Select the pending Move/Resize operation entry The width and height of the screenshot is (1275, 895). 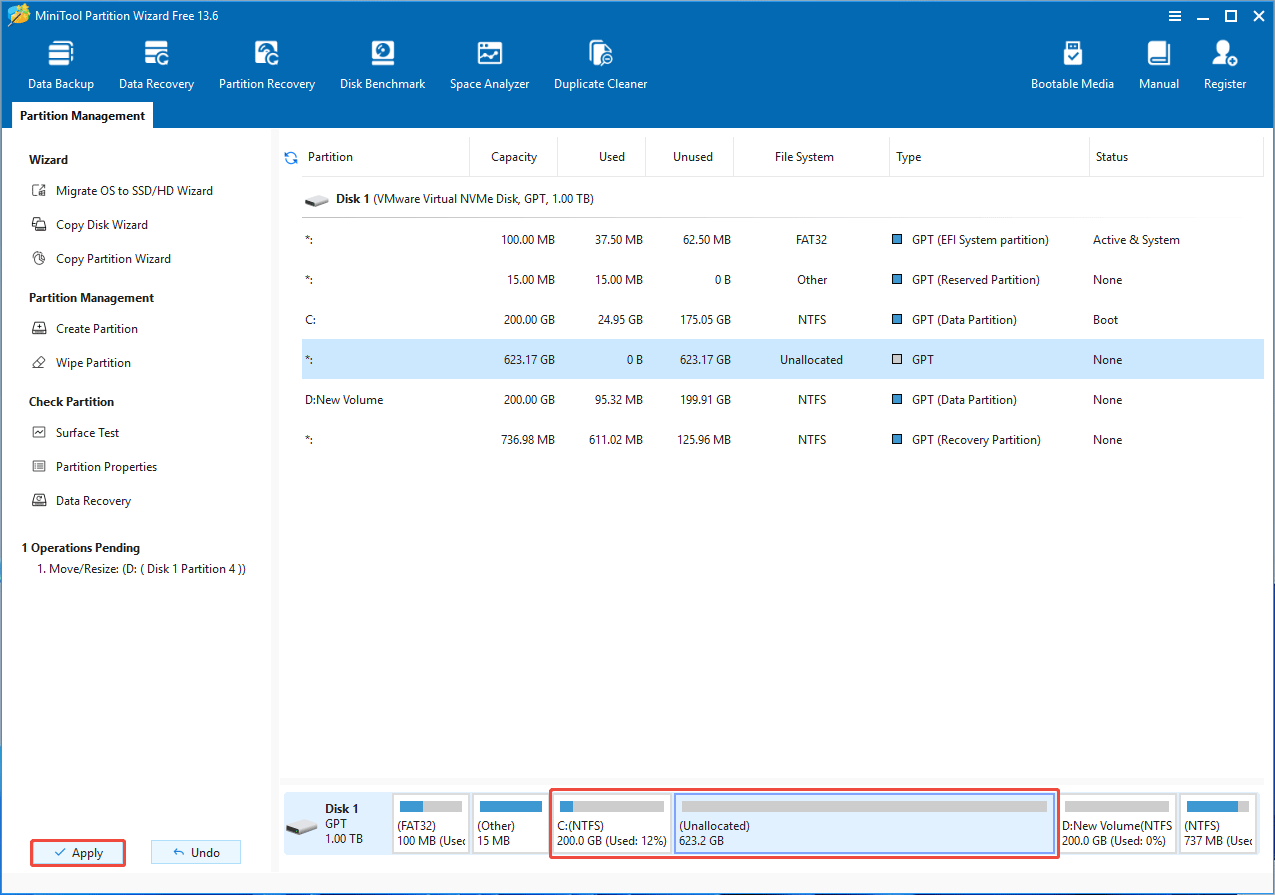[141, 569]
